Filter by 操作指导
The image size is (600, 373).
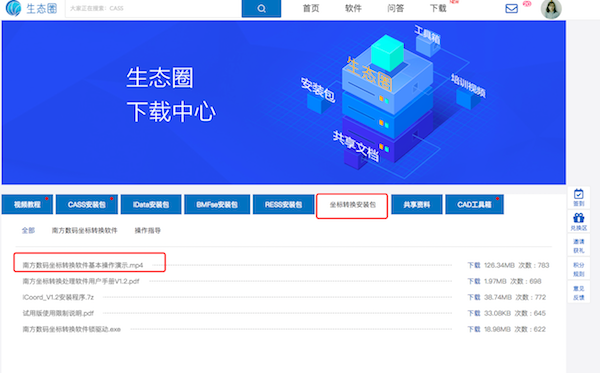[148, 230]
